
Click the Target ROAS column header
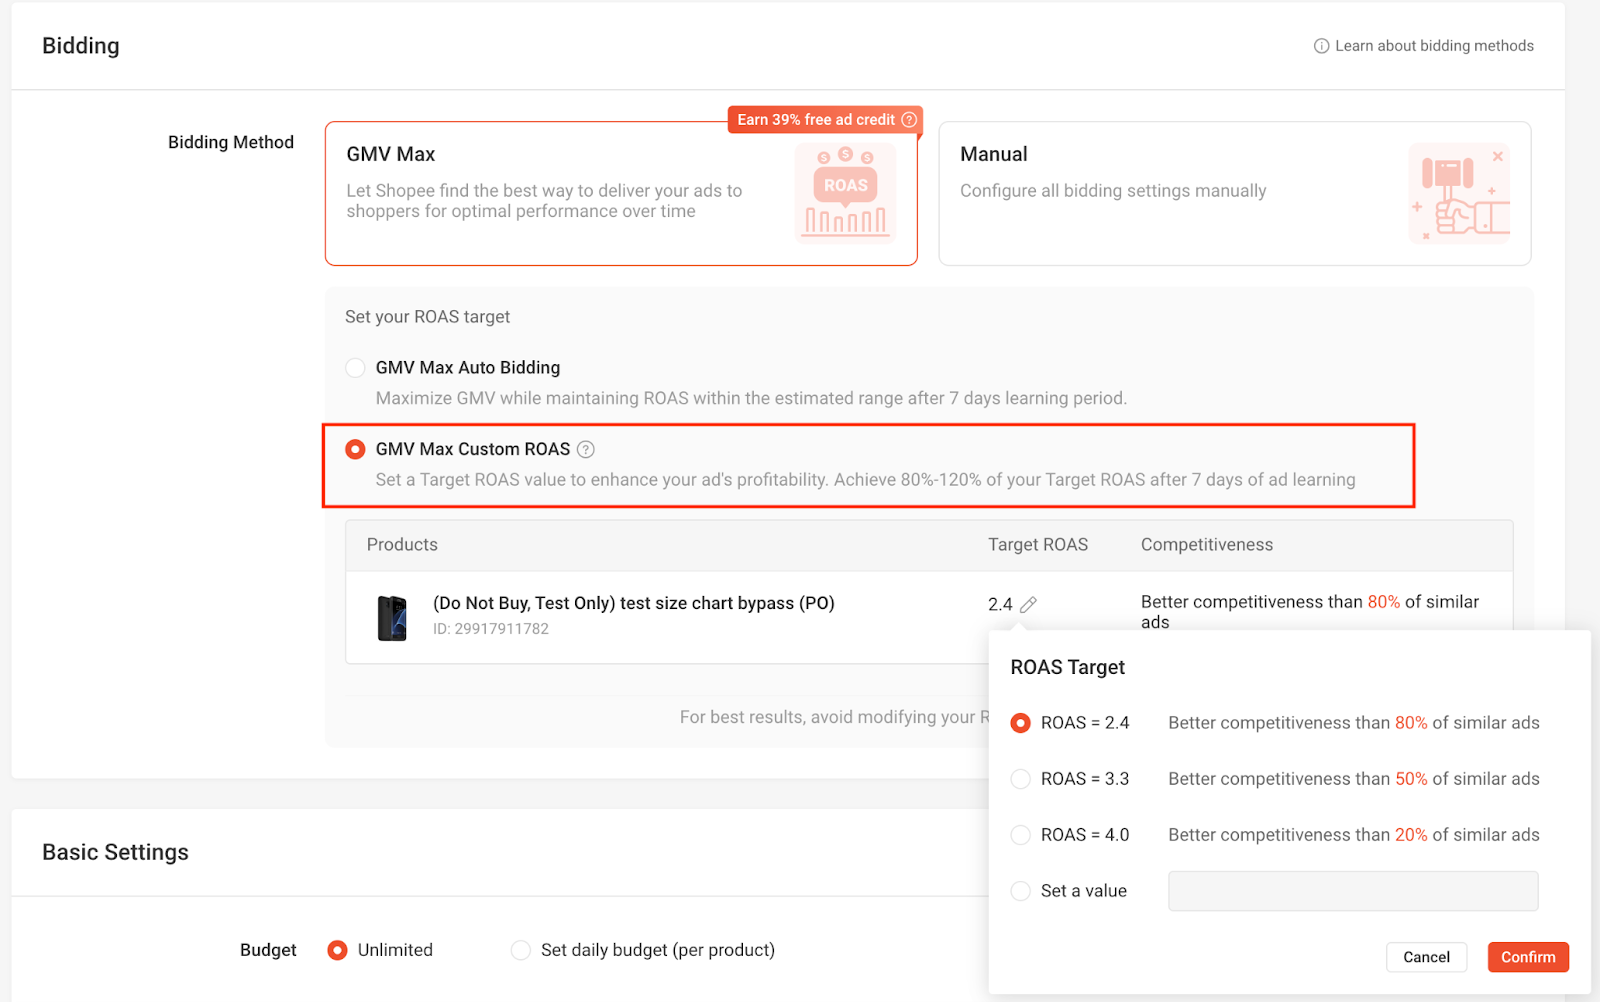1038,545
